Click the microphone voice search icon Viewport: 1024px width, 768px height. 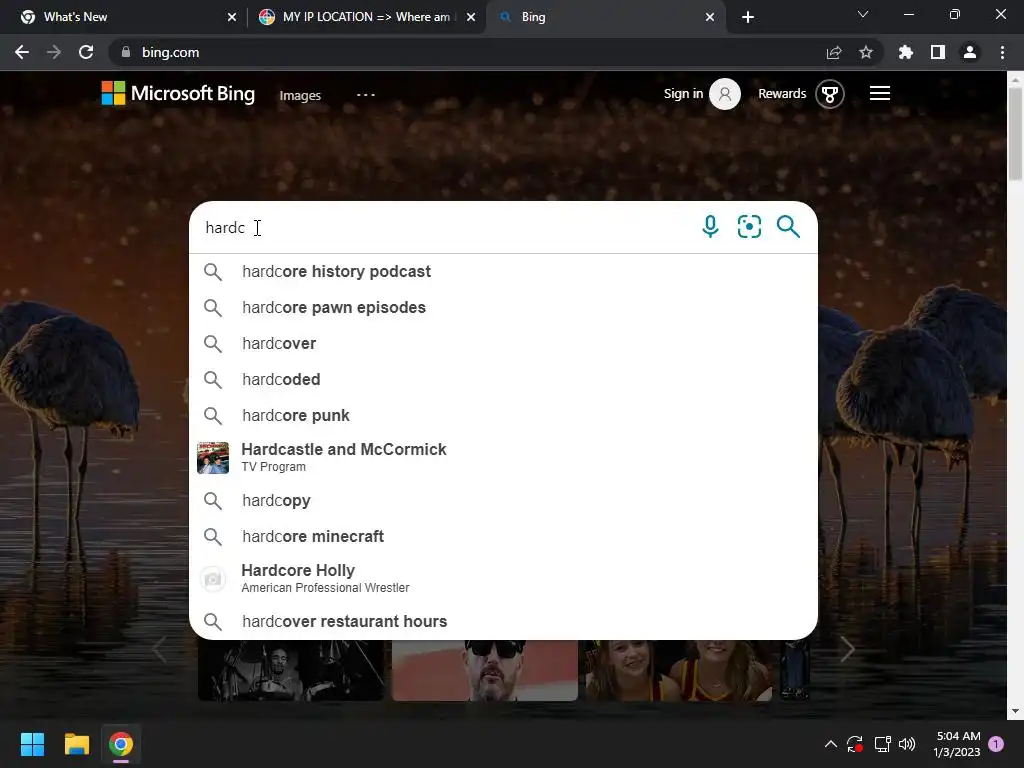tap(710, 227)
